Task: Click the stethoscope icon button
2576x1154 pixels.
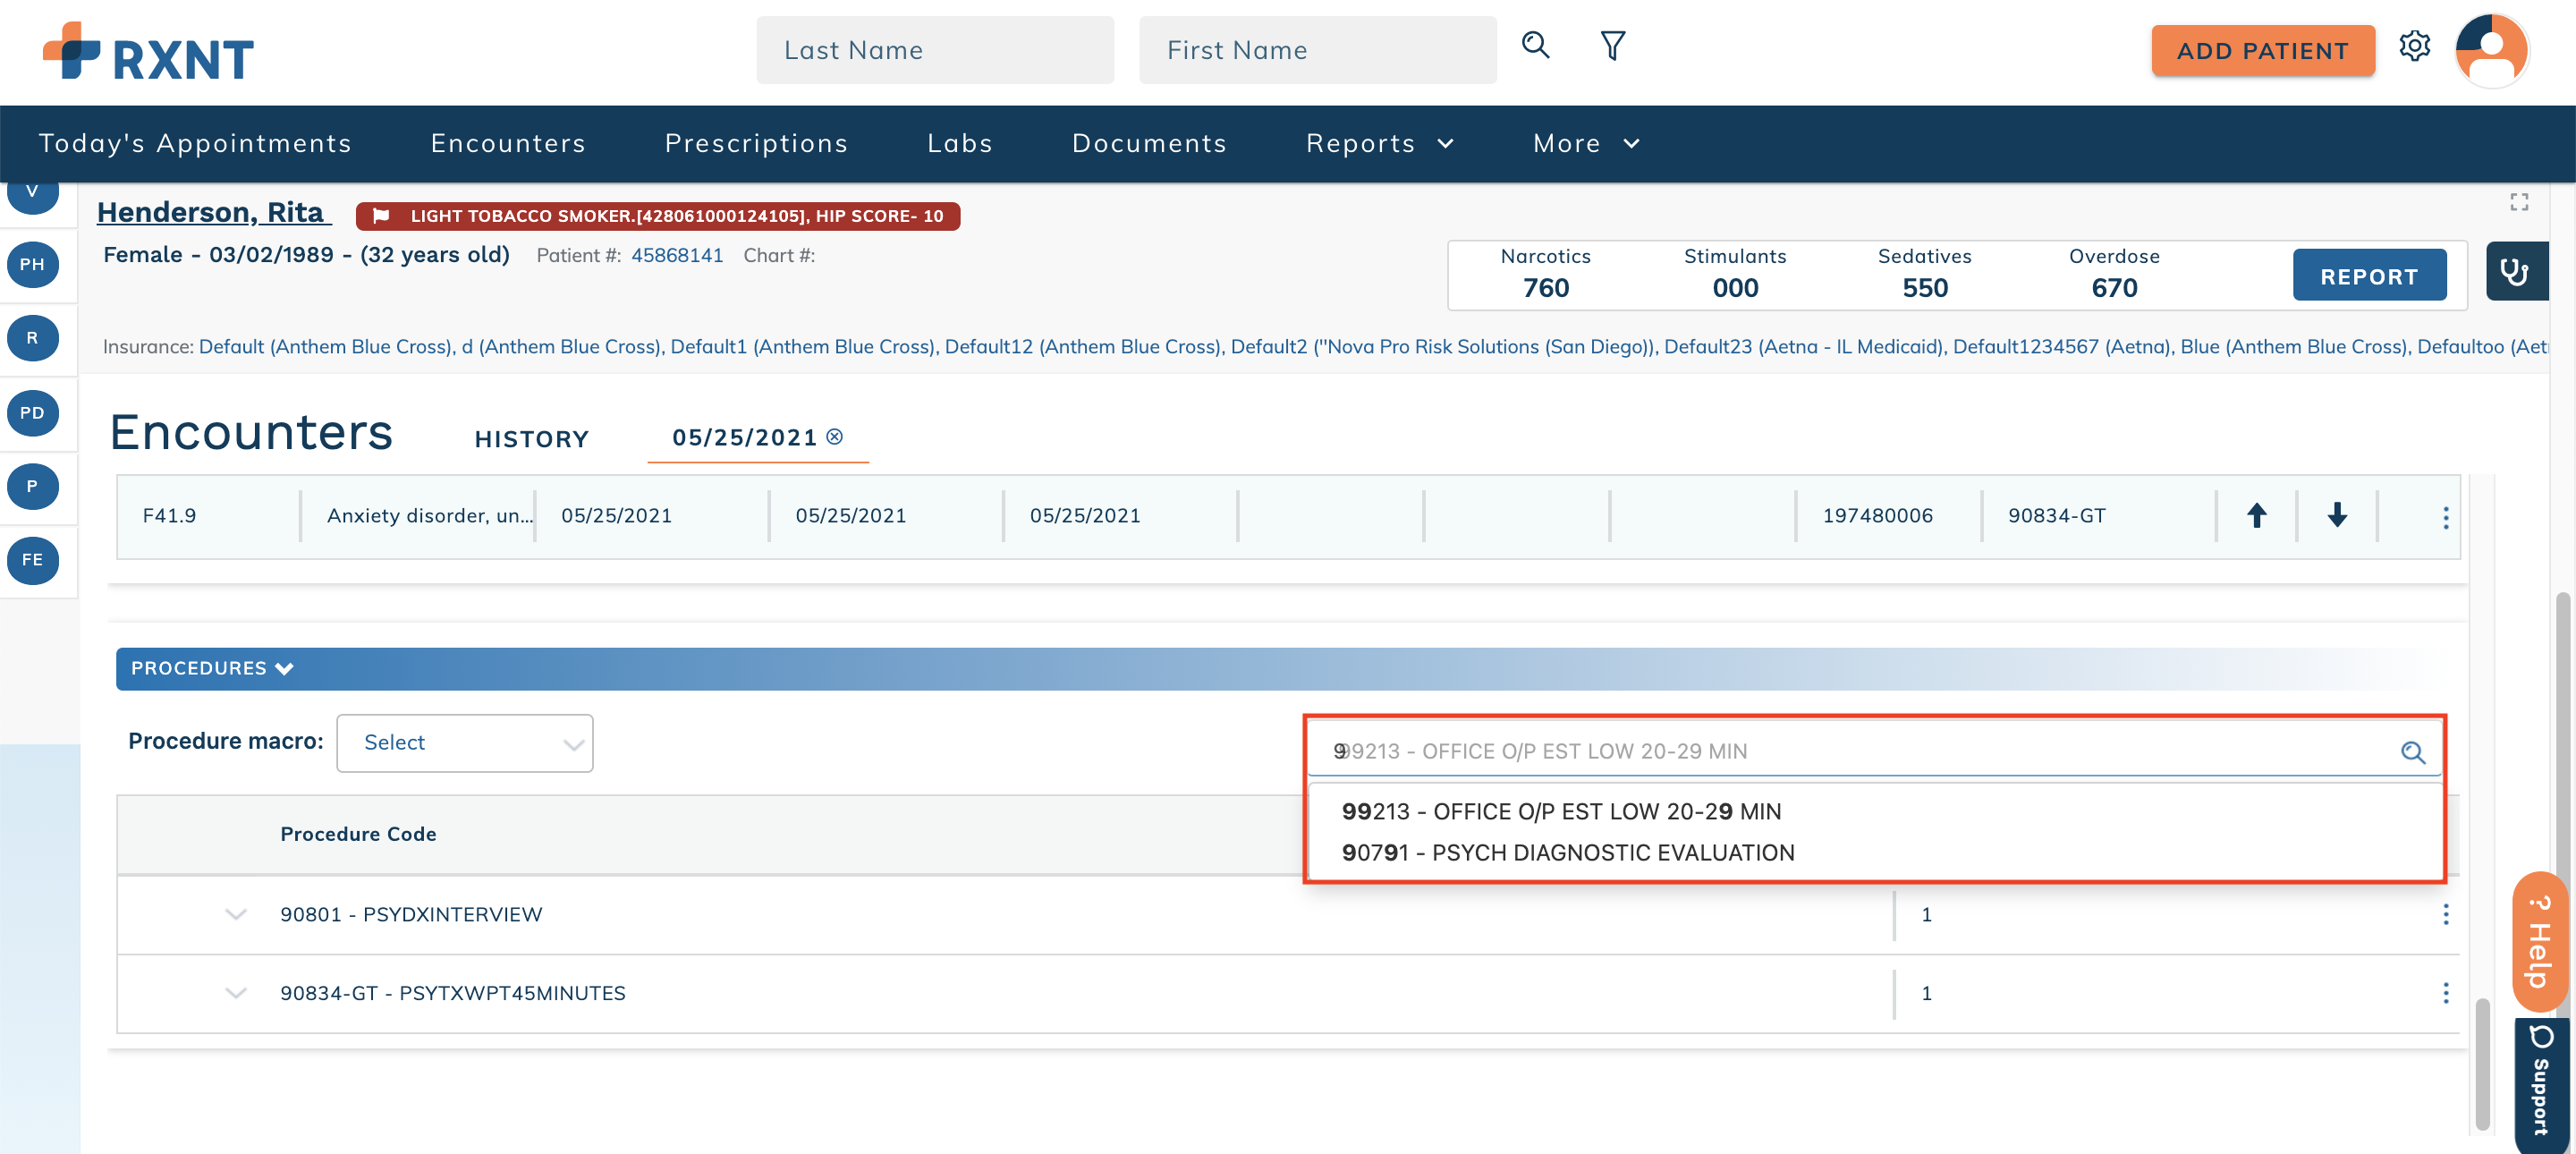Action: pos(2516,271)
